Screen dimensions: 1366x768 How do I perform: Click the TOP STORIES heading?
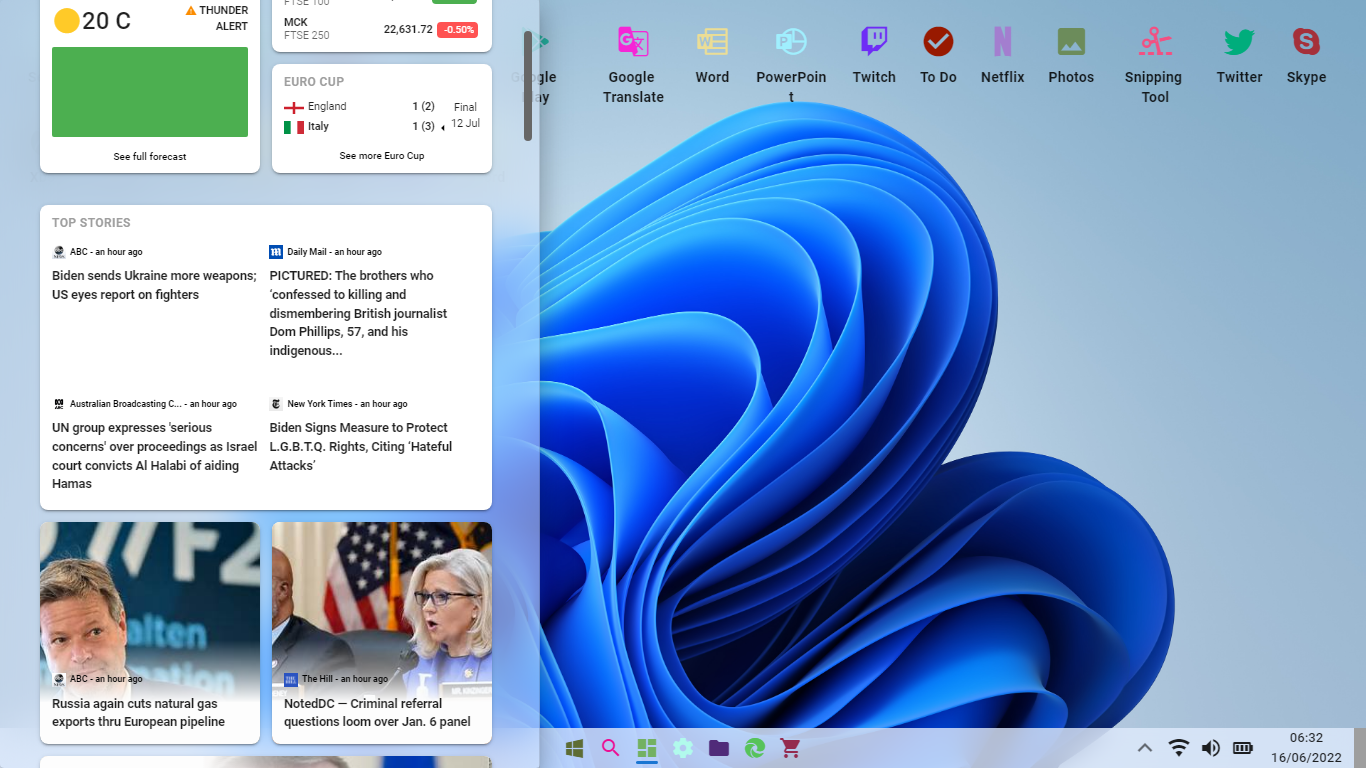click(x=91, y=223)
